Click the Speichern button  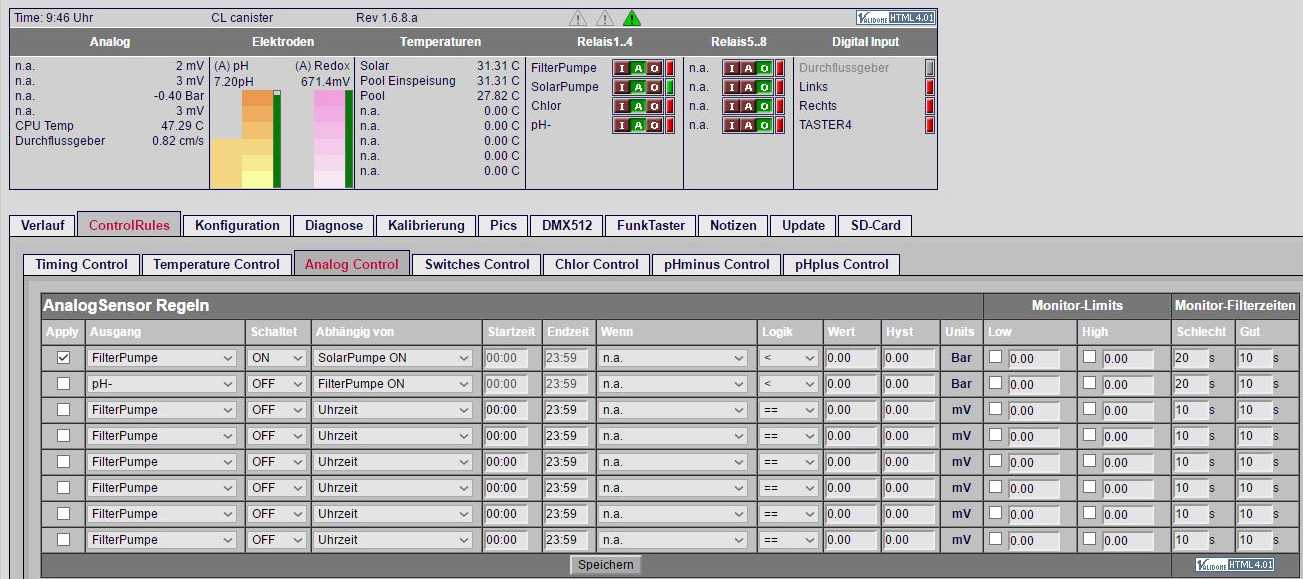(x=606, y=565)
